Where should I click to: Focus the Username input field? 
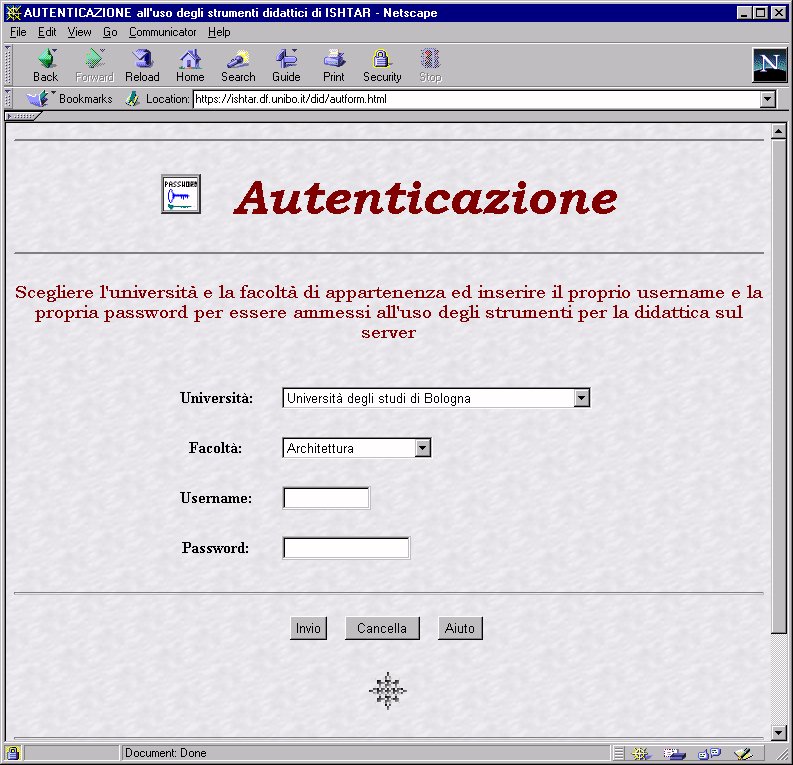coord(326,498)
